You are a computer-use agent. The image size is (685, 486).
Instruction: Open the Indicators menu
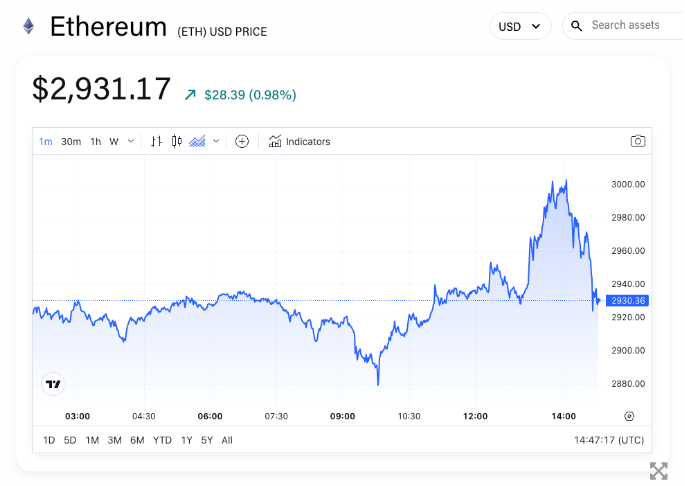299,141
